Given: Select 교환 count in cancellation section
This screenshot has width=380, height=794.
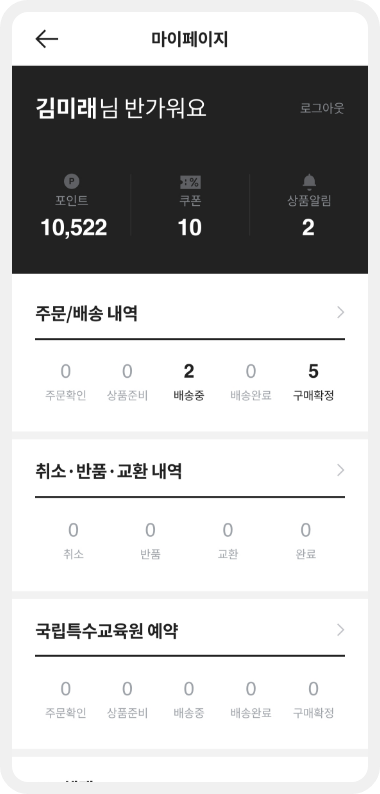Looking at the screenshot, I should pos(228,541).
